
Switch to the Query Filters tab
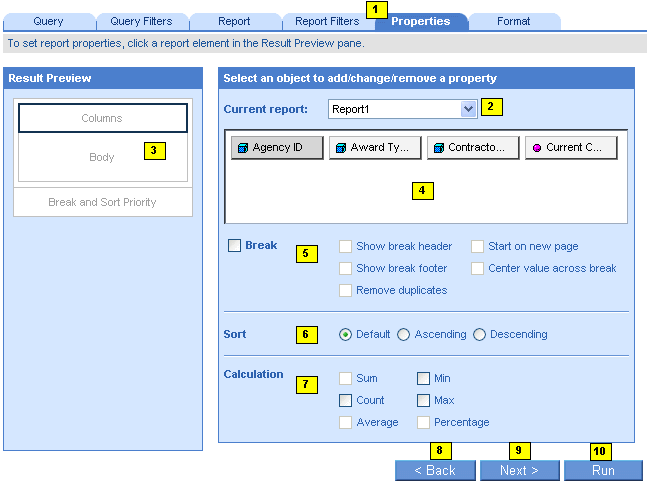[x=141, y=21]
